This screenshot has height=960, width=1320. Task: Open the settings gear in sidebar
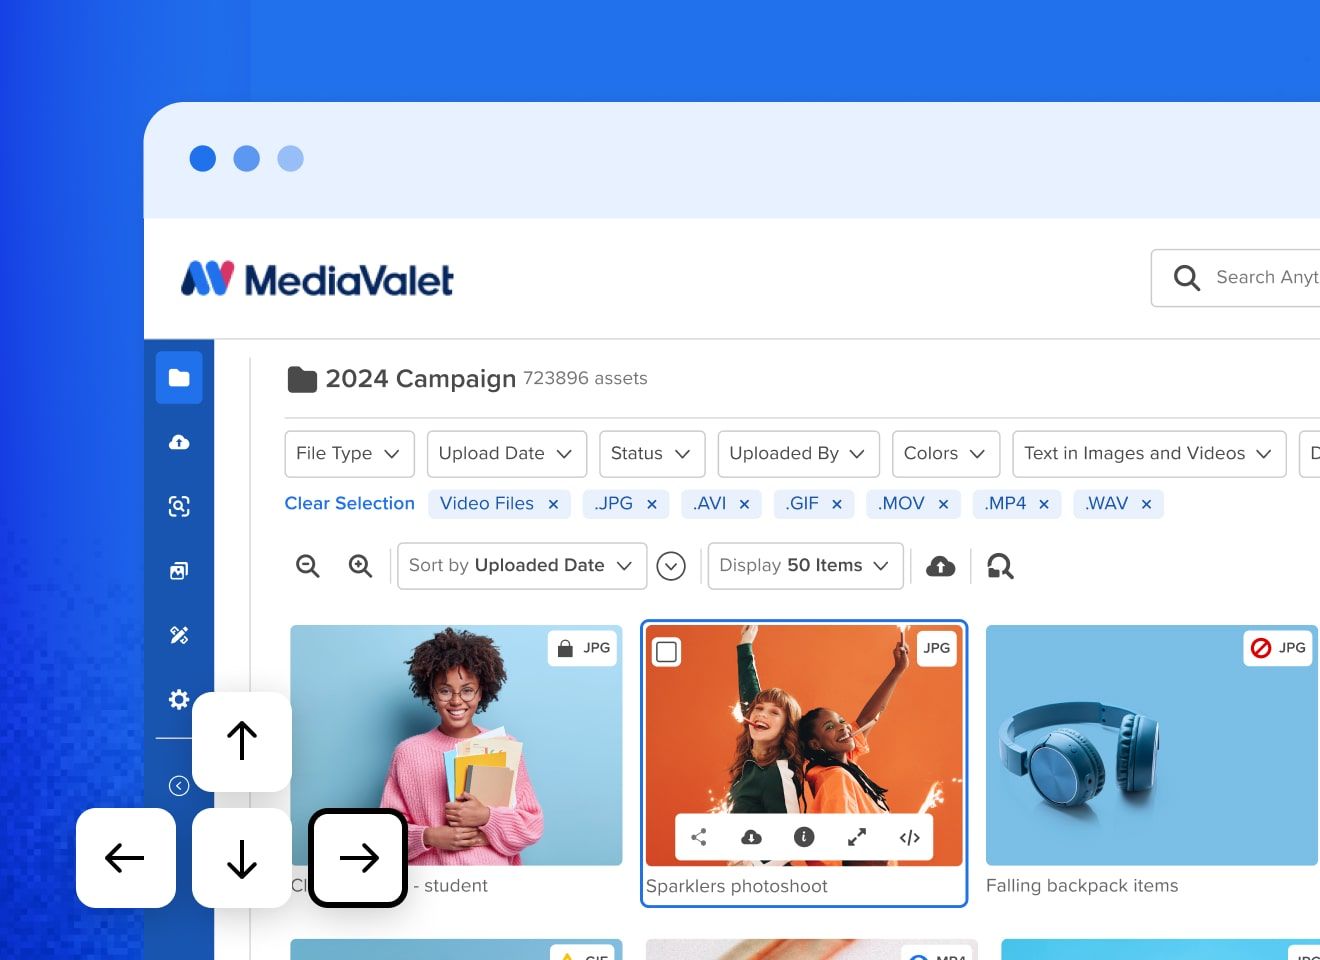coord(179,699)
